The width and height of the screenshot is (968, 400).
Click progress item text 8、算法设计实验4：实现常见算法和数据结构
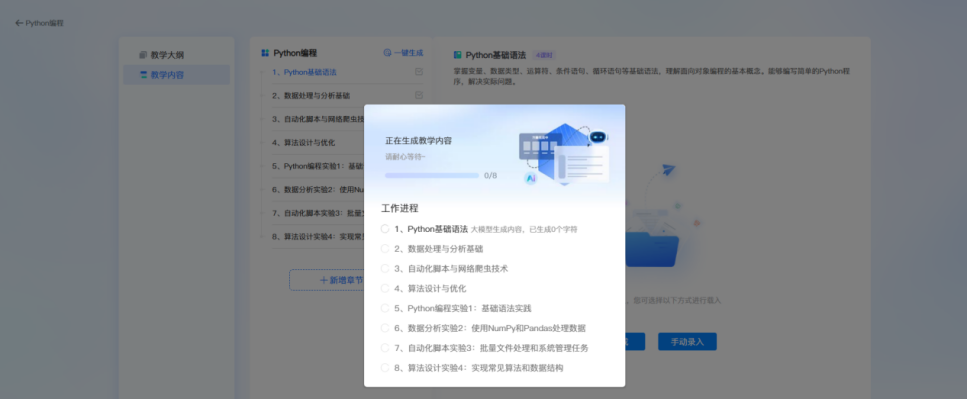(x=479, y=368)
